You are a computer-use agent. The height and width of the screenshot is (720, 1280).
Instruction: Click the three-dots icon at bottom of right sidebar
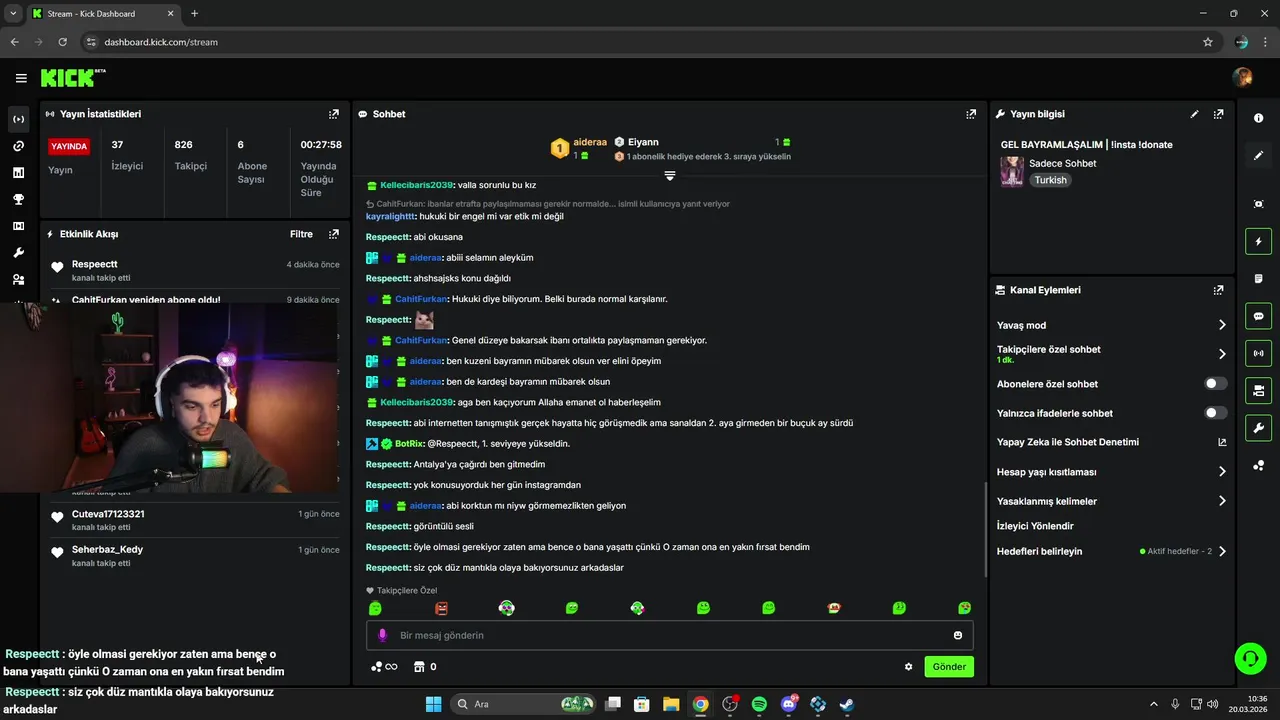1258,465
